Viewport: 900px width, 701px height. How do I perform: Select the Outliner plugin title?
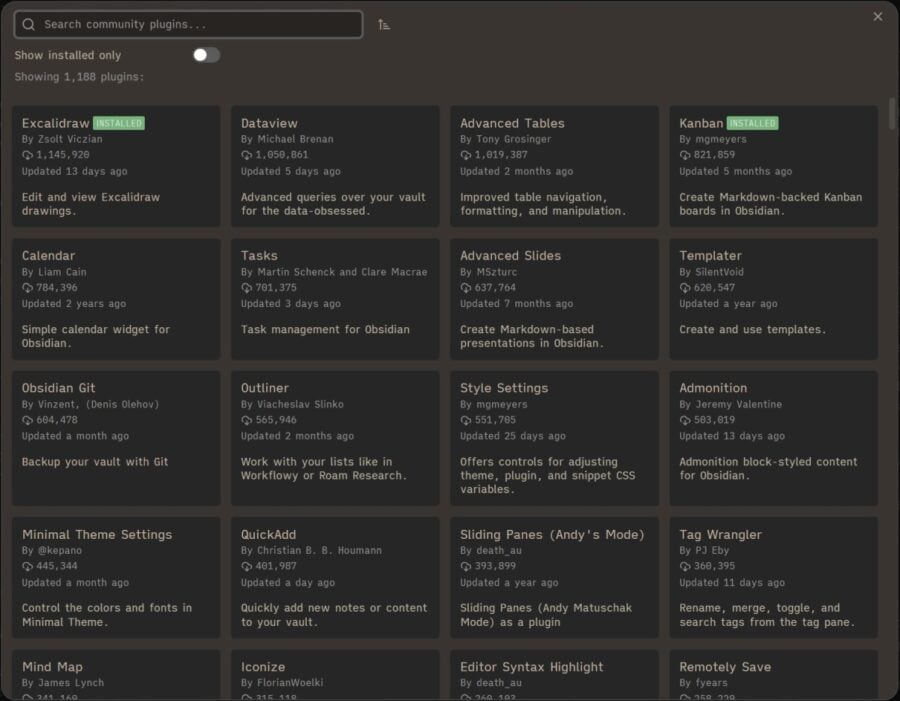tap(265, 388)
